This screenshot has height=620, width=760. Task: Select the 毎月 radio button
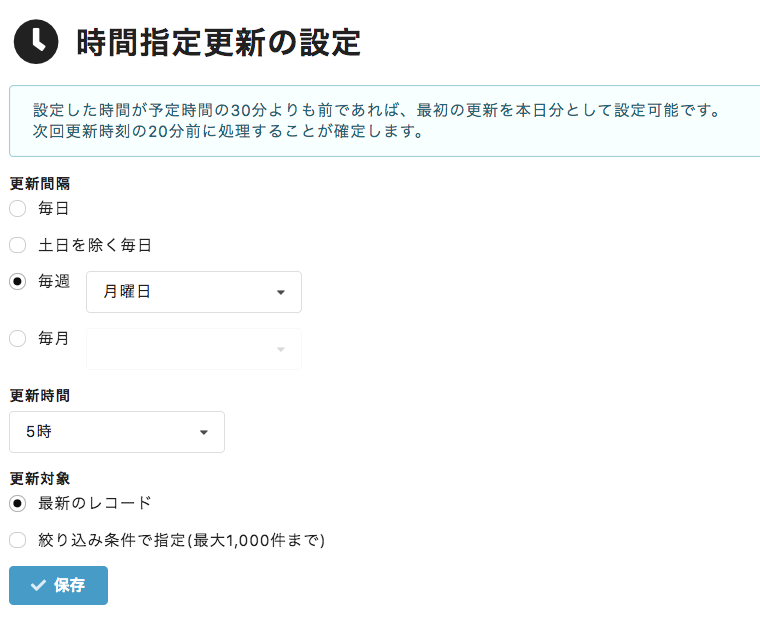(17, 338)
